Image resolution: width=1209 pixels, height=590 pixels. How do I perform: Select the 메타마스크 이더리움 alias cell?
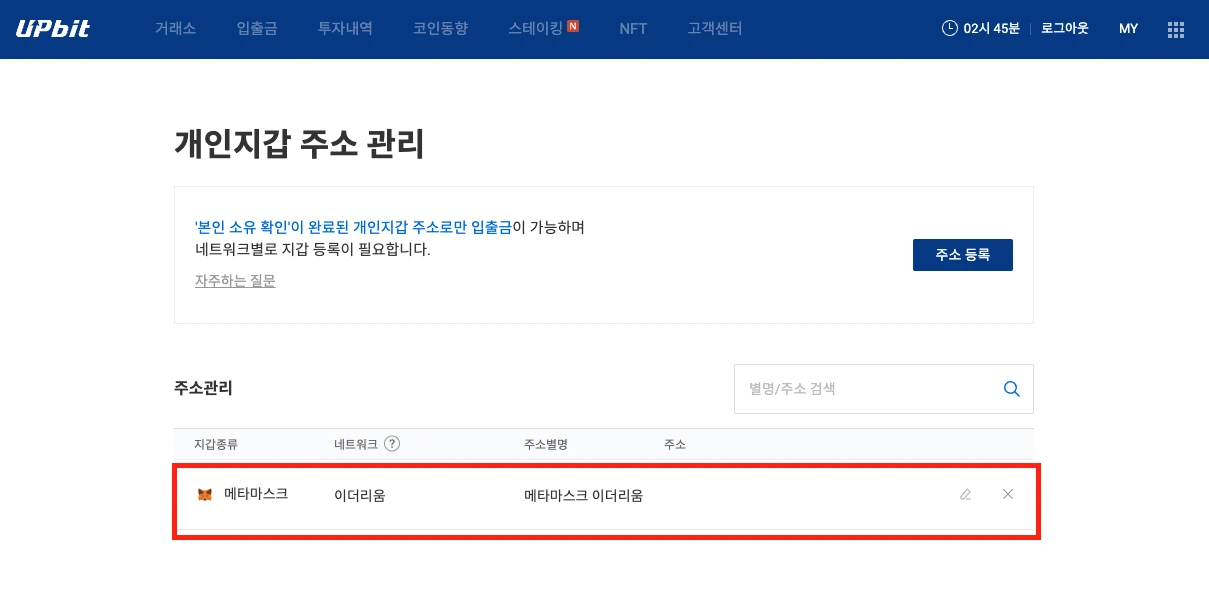pos(583,495)
